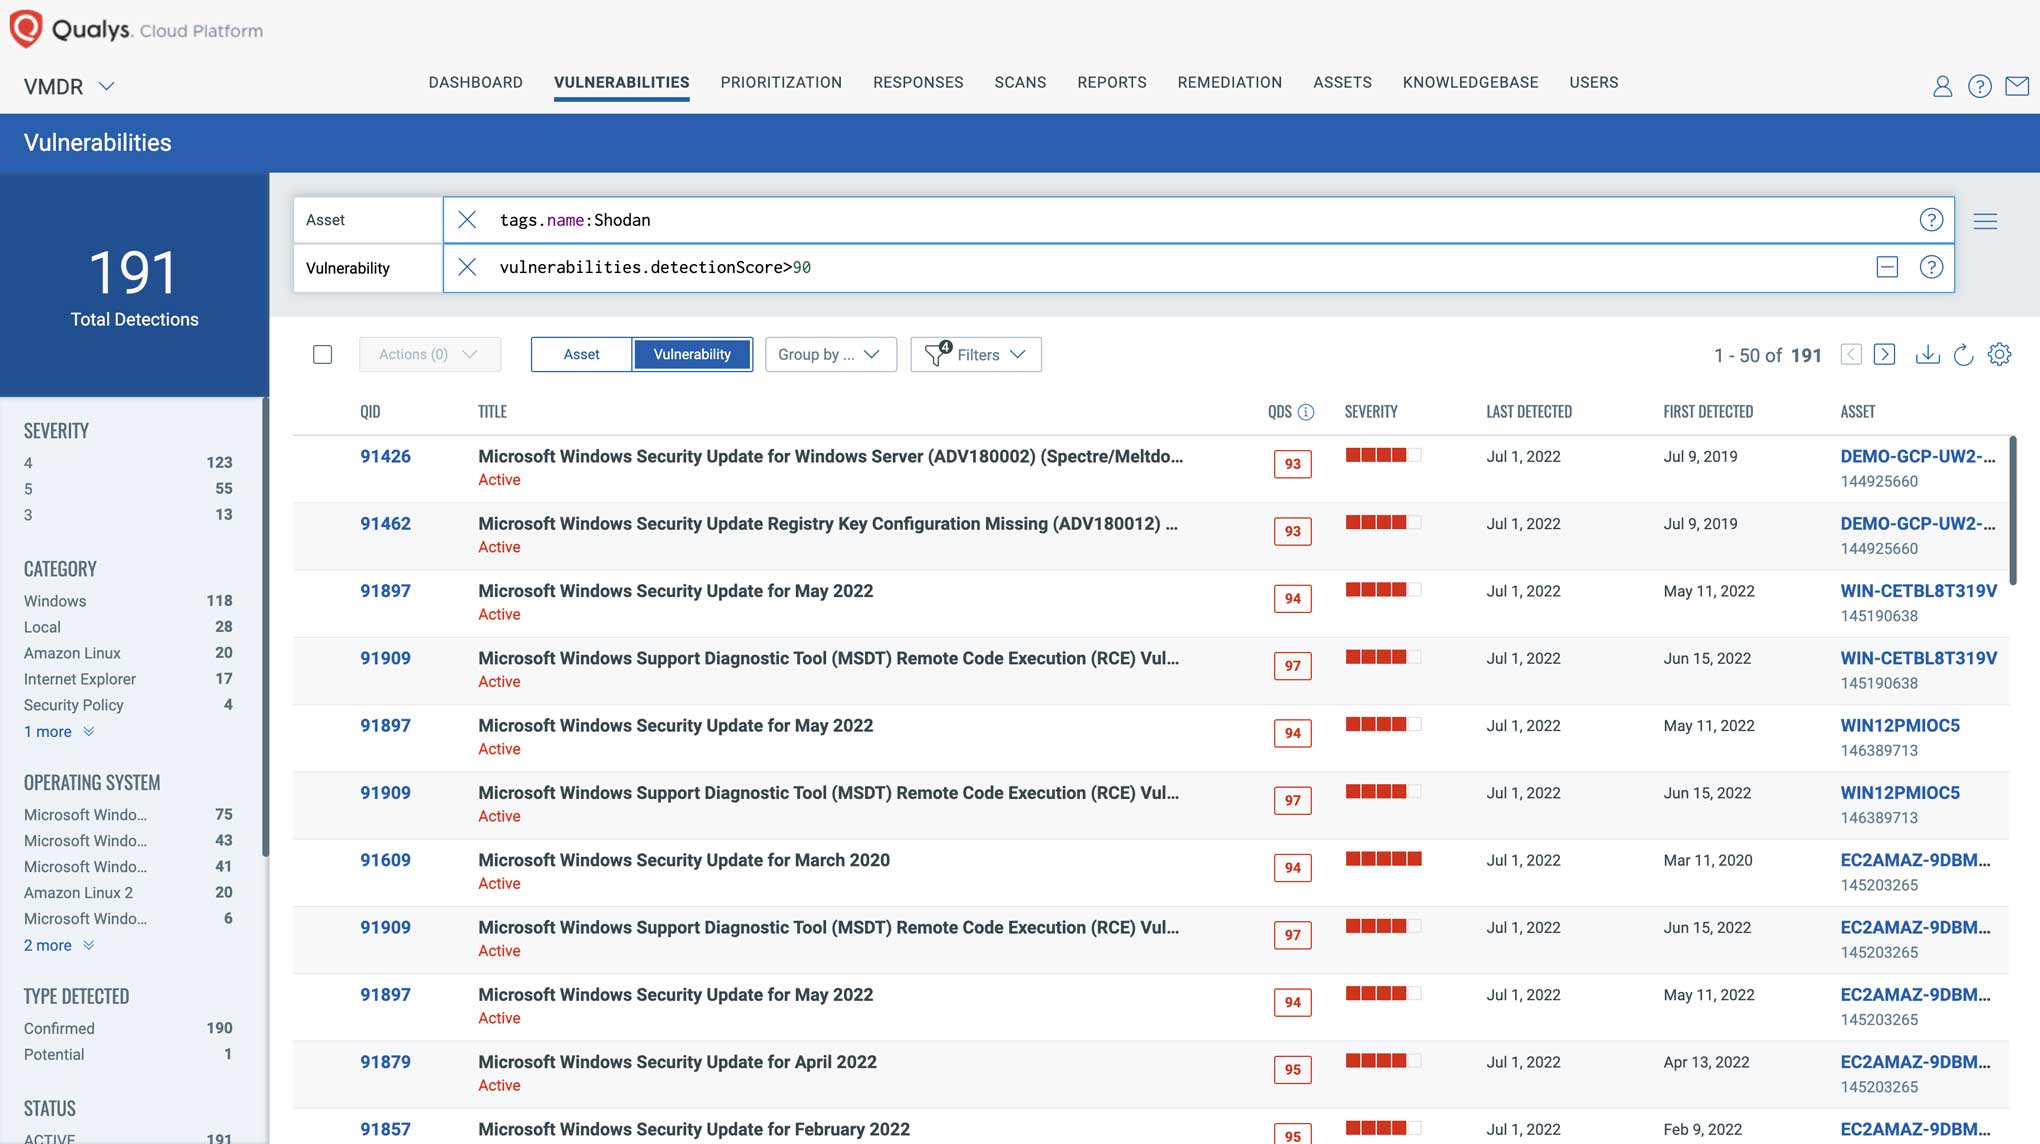2040x1144 pixels.
Task: Open the KnowledgeBase tab
Action: tap(1470, 83)
